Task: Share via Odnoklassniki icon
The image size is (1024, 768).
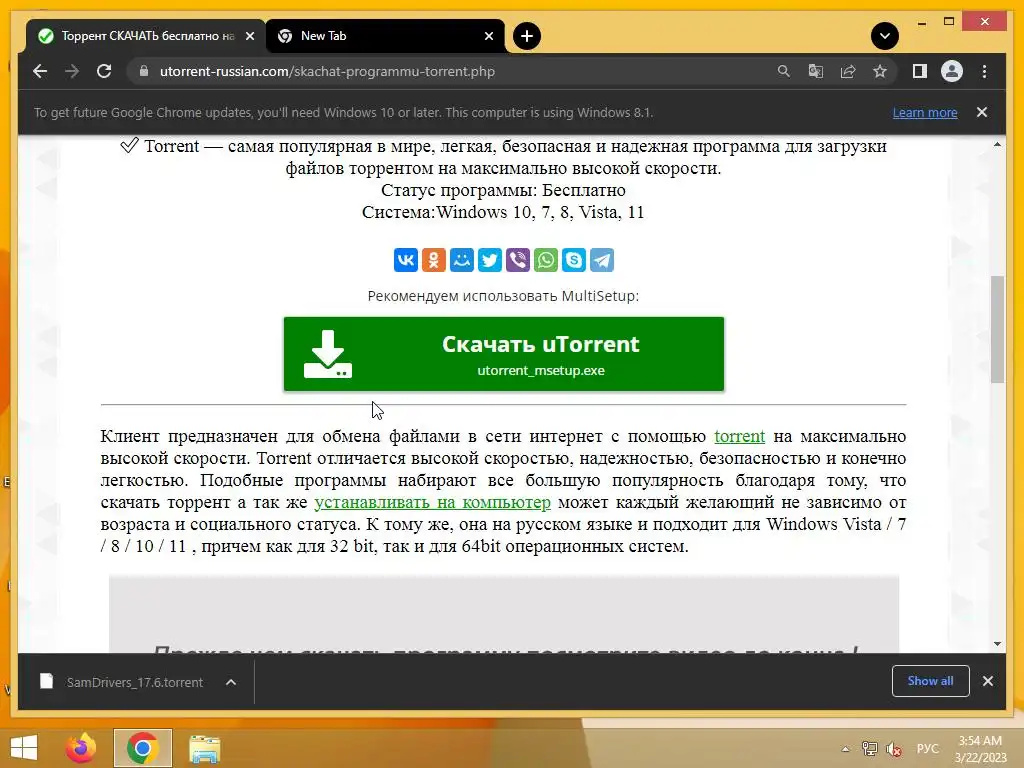Action: [x=434, y=260]
